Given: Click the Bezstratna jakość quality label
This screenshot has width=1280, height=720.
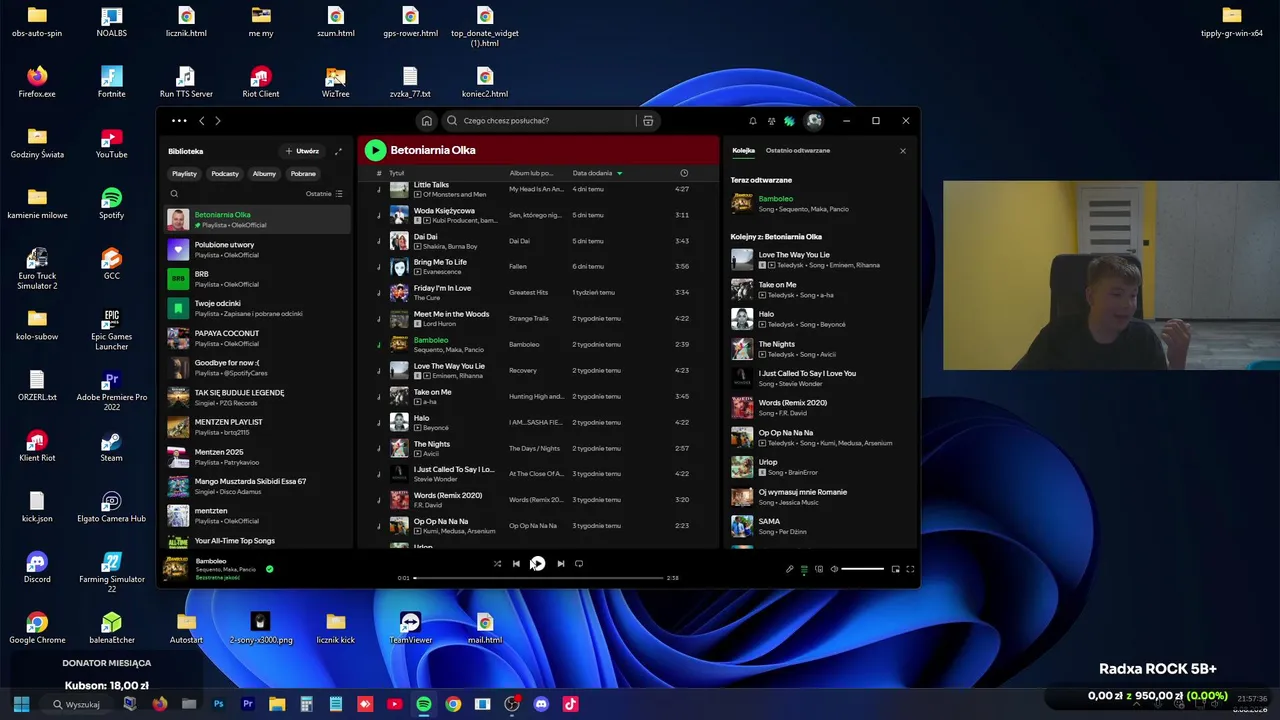Looking at the screenshot, I should pyautogui.click(x=218, y=577).
